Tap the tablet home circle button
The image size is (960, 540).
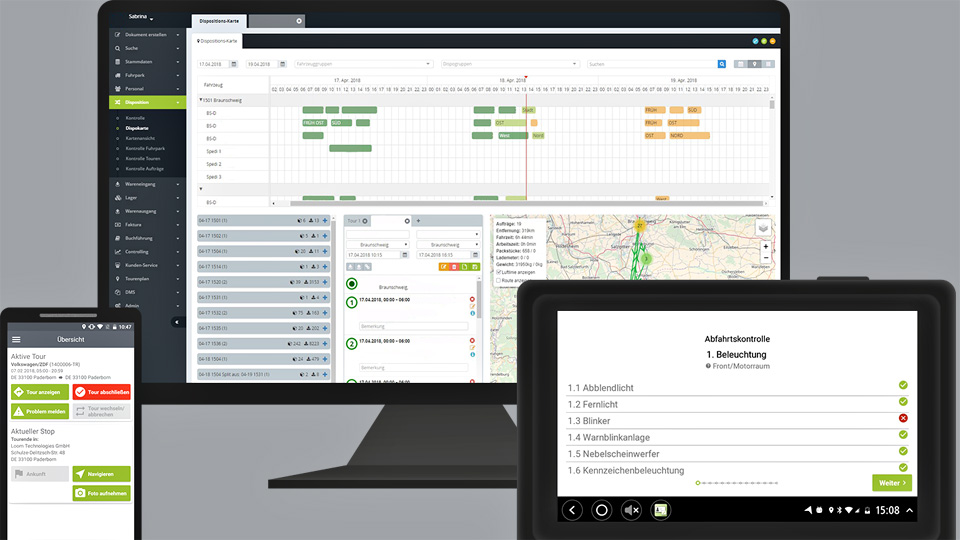[602, 510]
